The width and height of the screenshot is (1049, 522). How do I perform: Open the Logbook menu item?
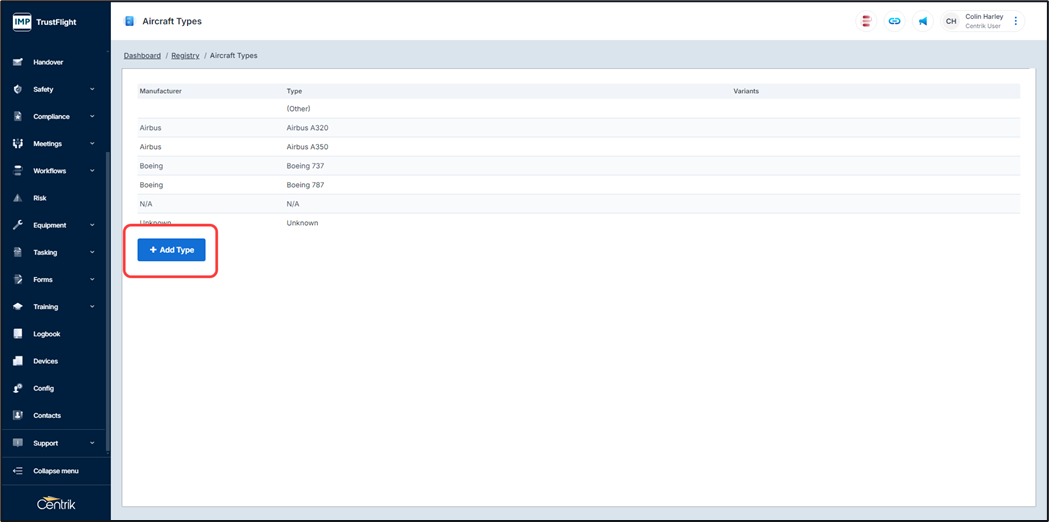click(47, 334)
